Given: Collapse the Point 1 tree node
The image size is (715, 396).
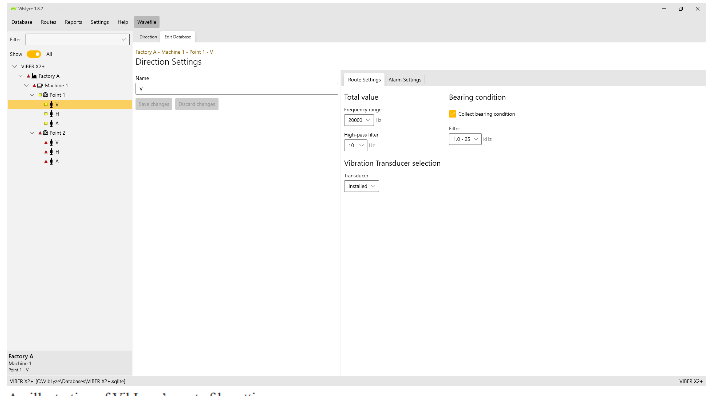Looking at the screenshot, I should 32,95.
